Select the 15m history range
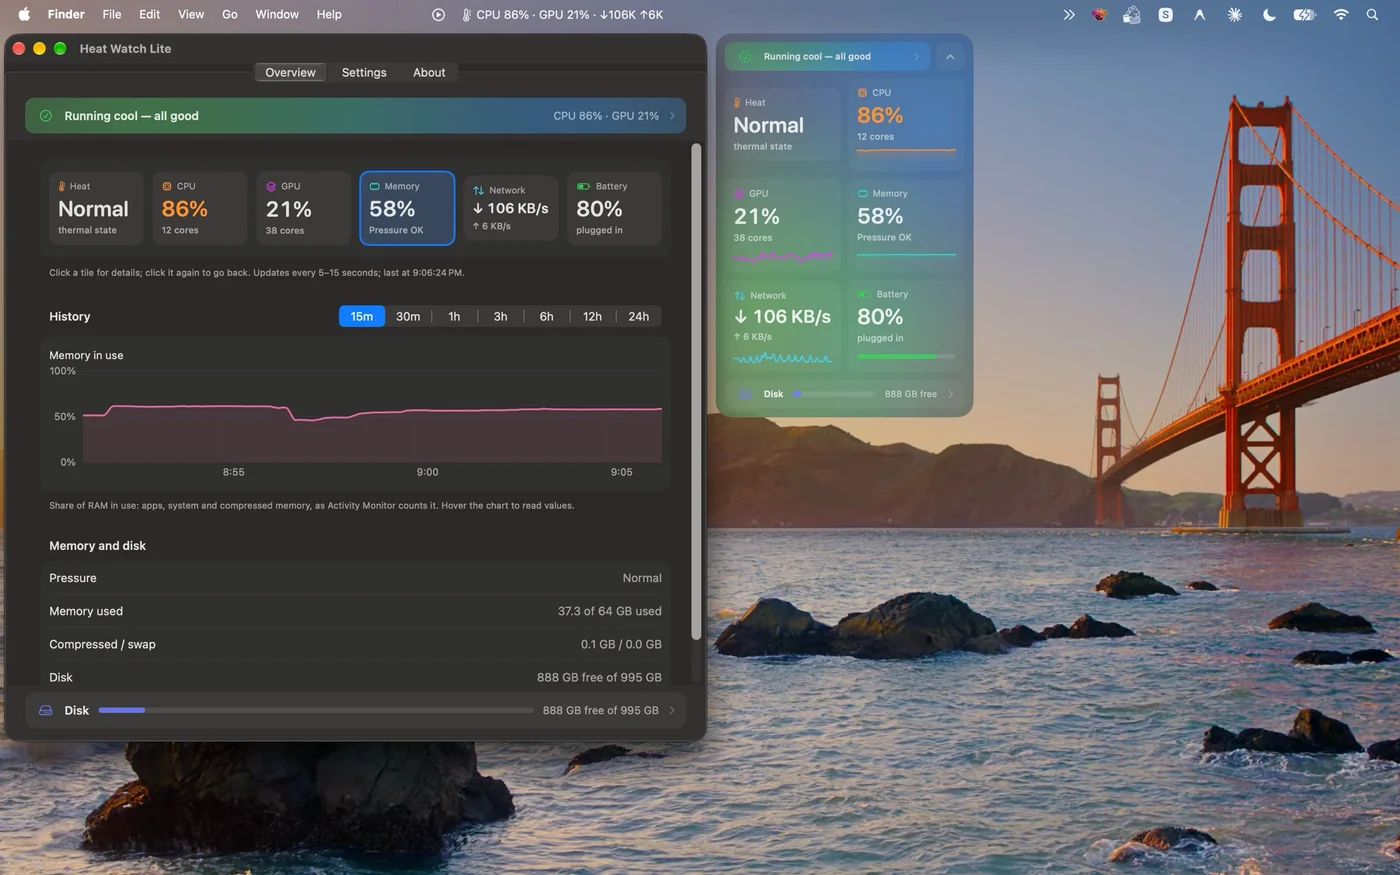Screen dimensions: 1400x875 click(x=362, y=316)
